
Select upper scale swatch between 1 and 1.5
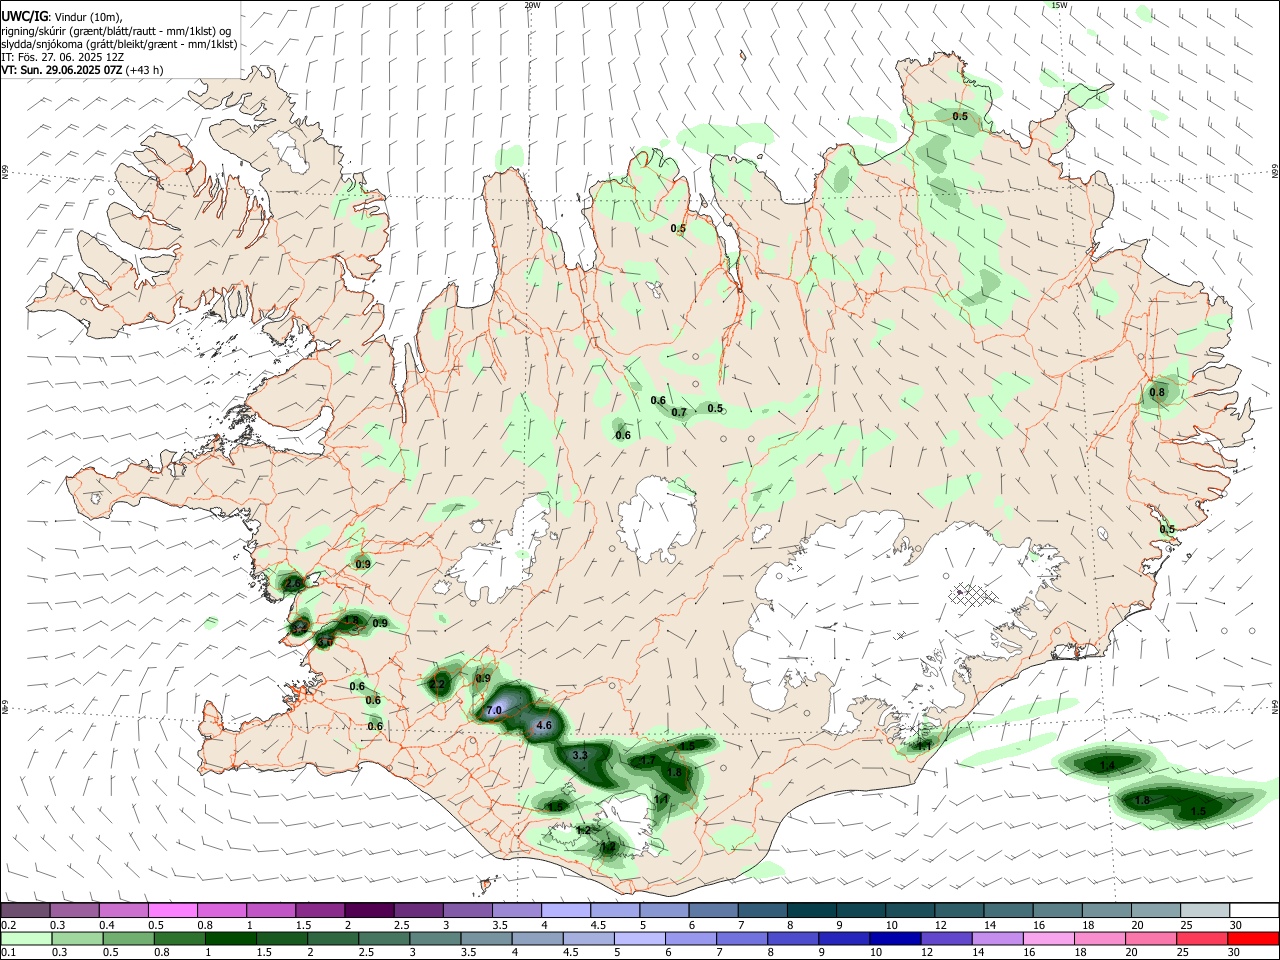[270, 911]
